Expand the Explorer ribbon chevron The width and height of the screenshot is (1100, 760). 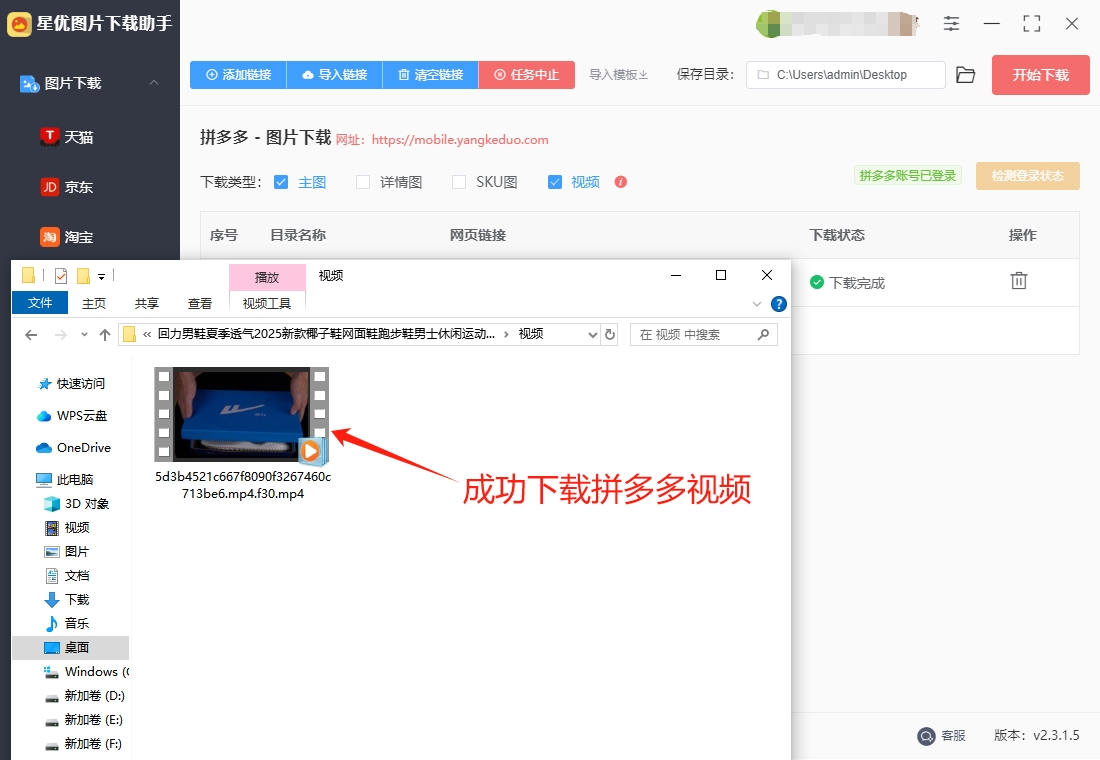pos(757,304)
